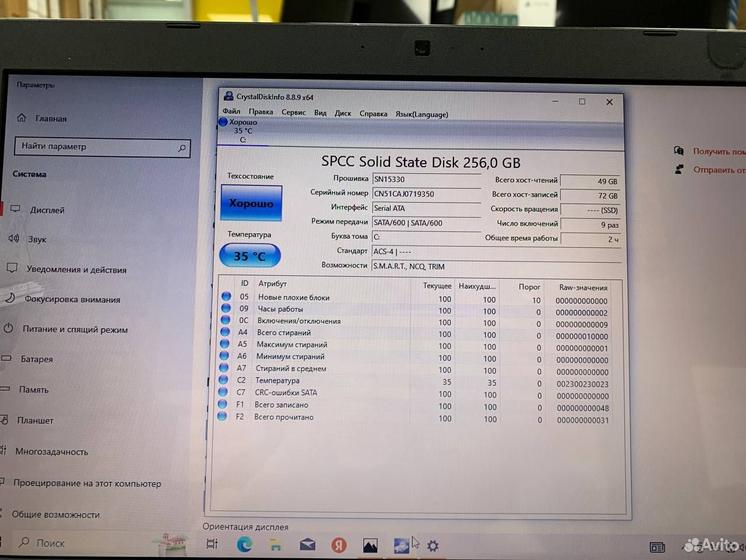
Task: Select the CRC-ошибки SATA attribute name
Action: (x=285, y=393)
